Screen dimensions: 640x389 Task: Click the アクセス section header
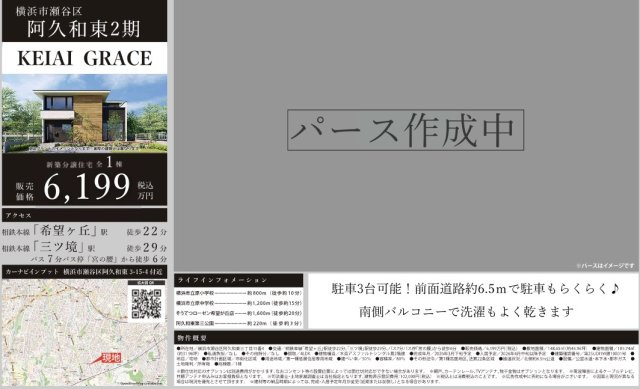tap(84, 215)
